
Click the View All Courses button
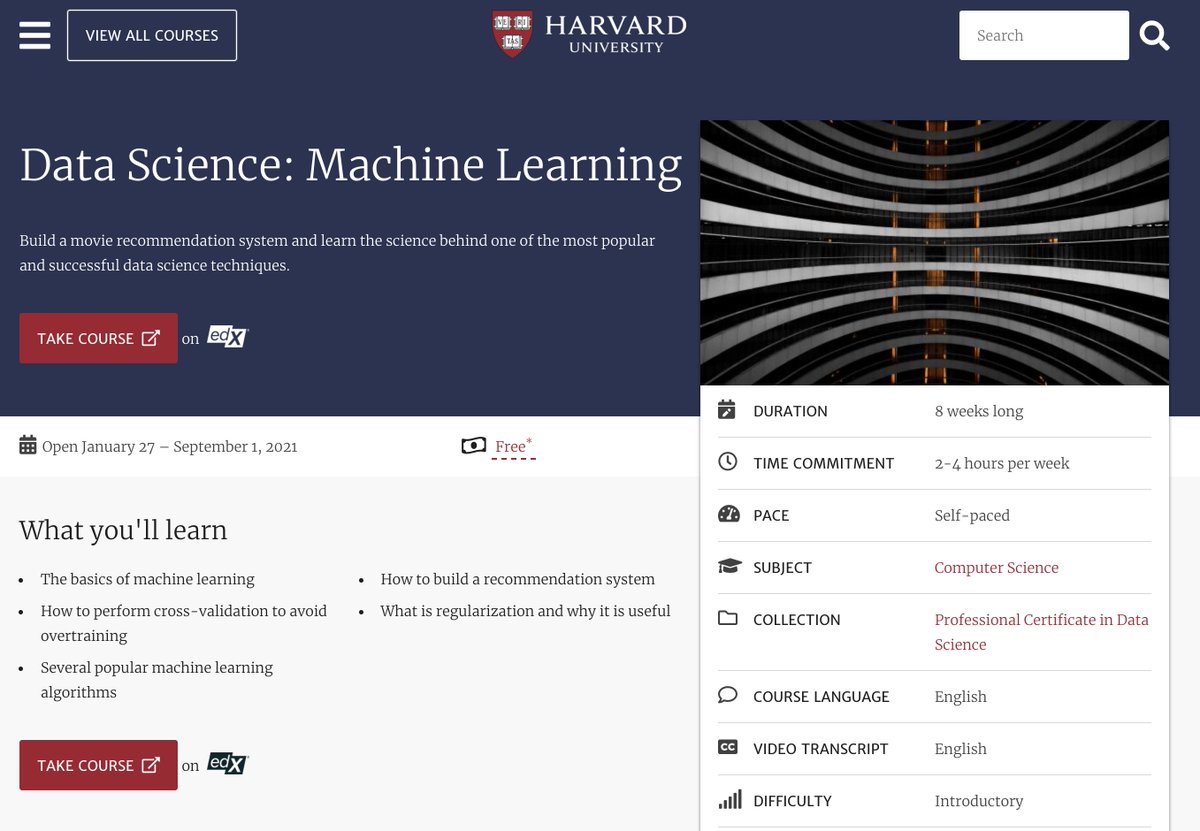[x=152, y=35]
